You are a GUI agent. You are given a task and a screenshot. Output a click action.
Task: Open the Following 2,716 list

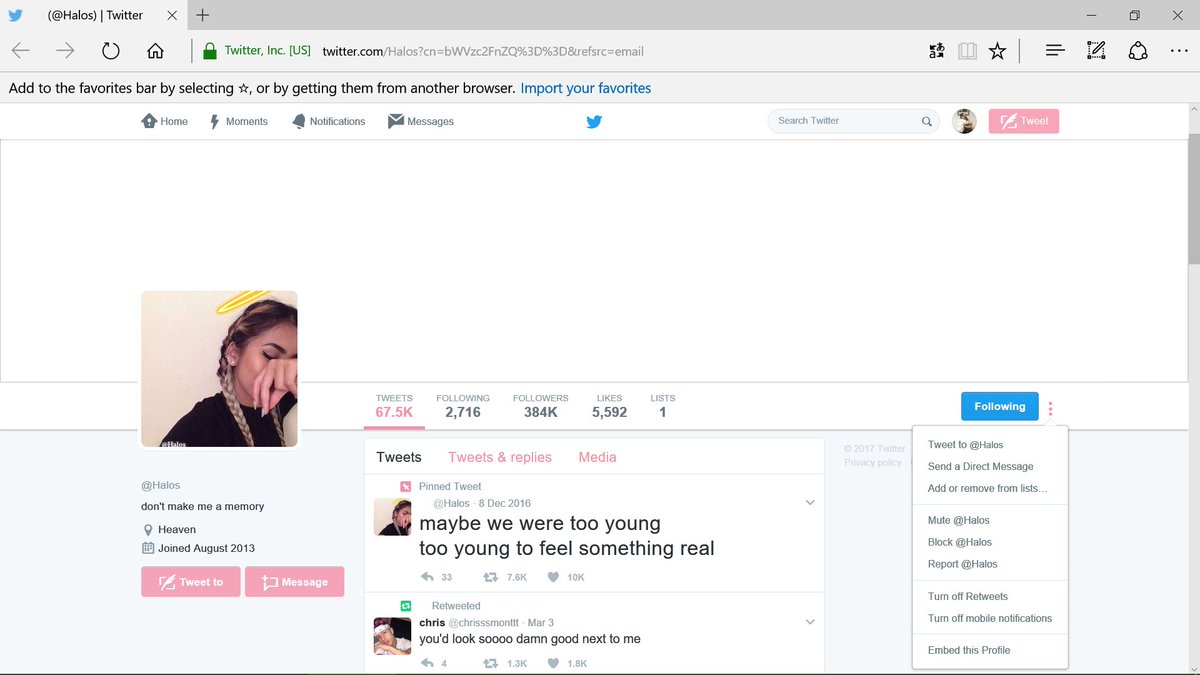[x=463, y=405]
